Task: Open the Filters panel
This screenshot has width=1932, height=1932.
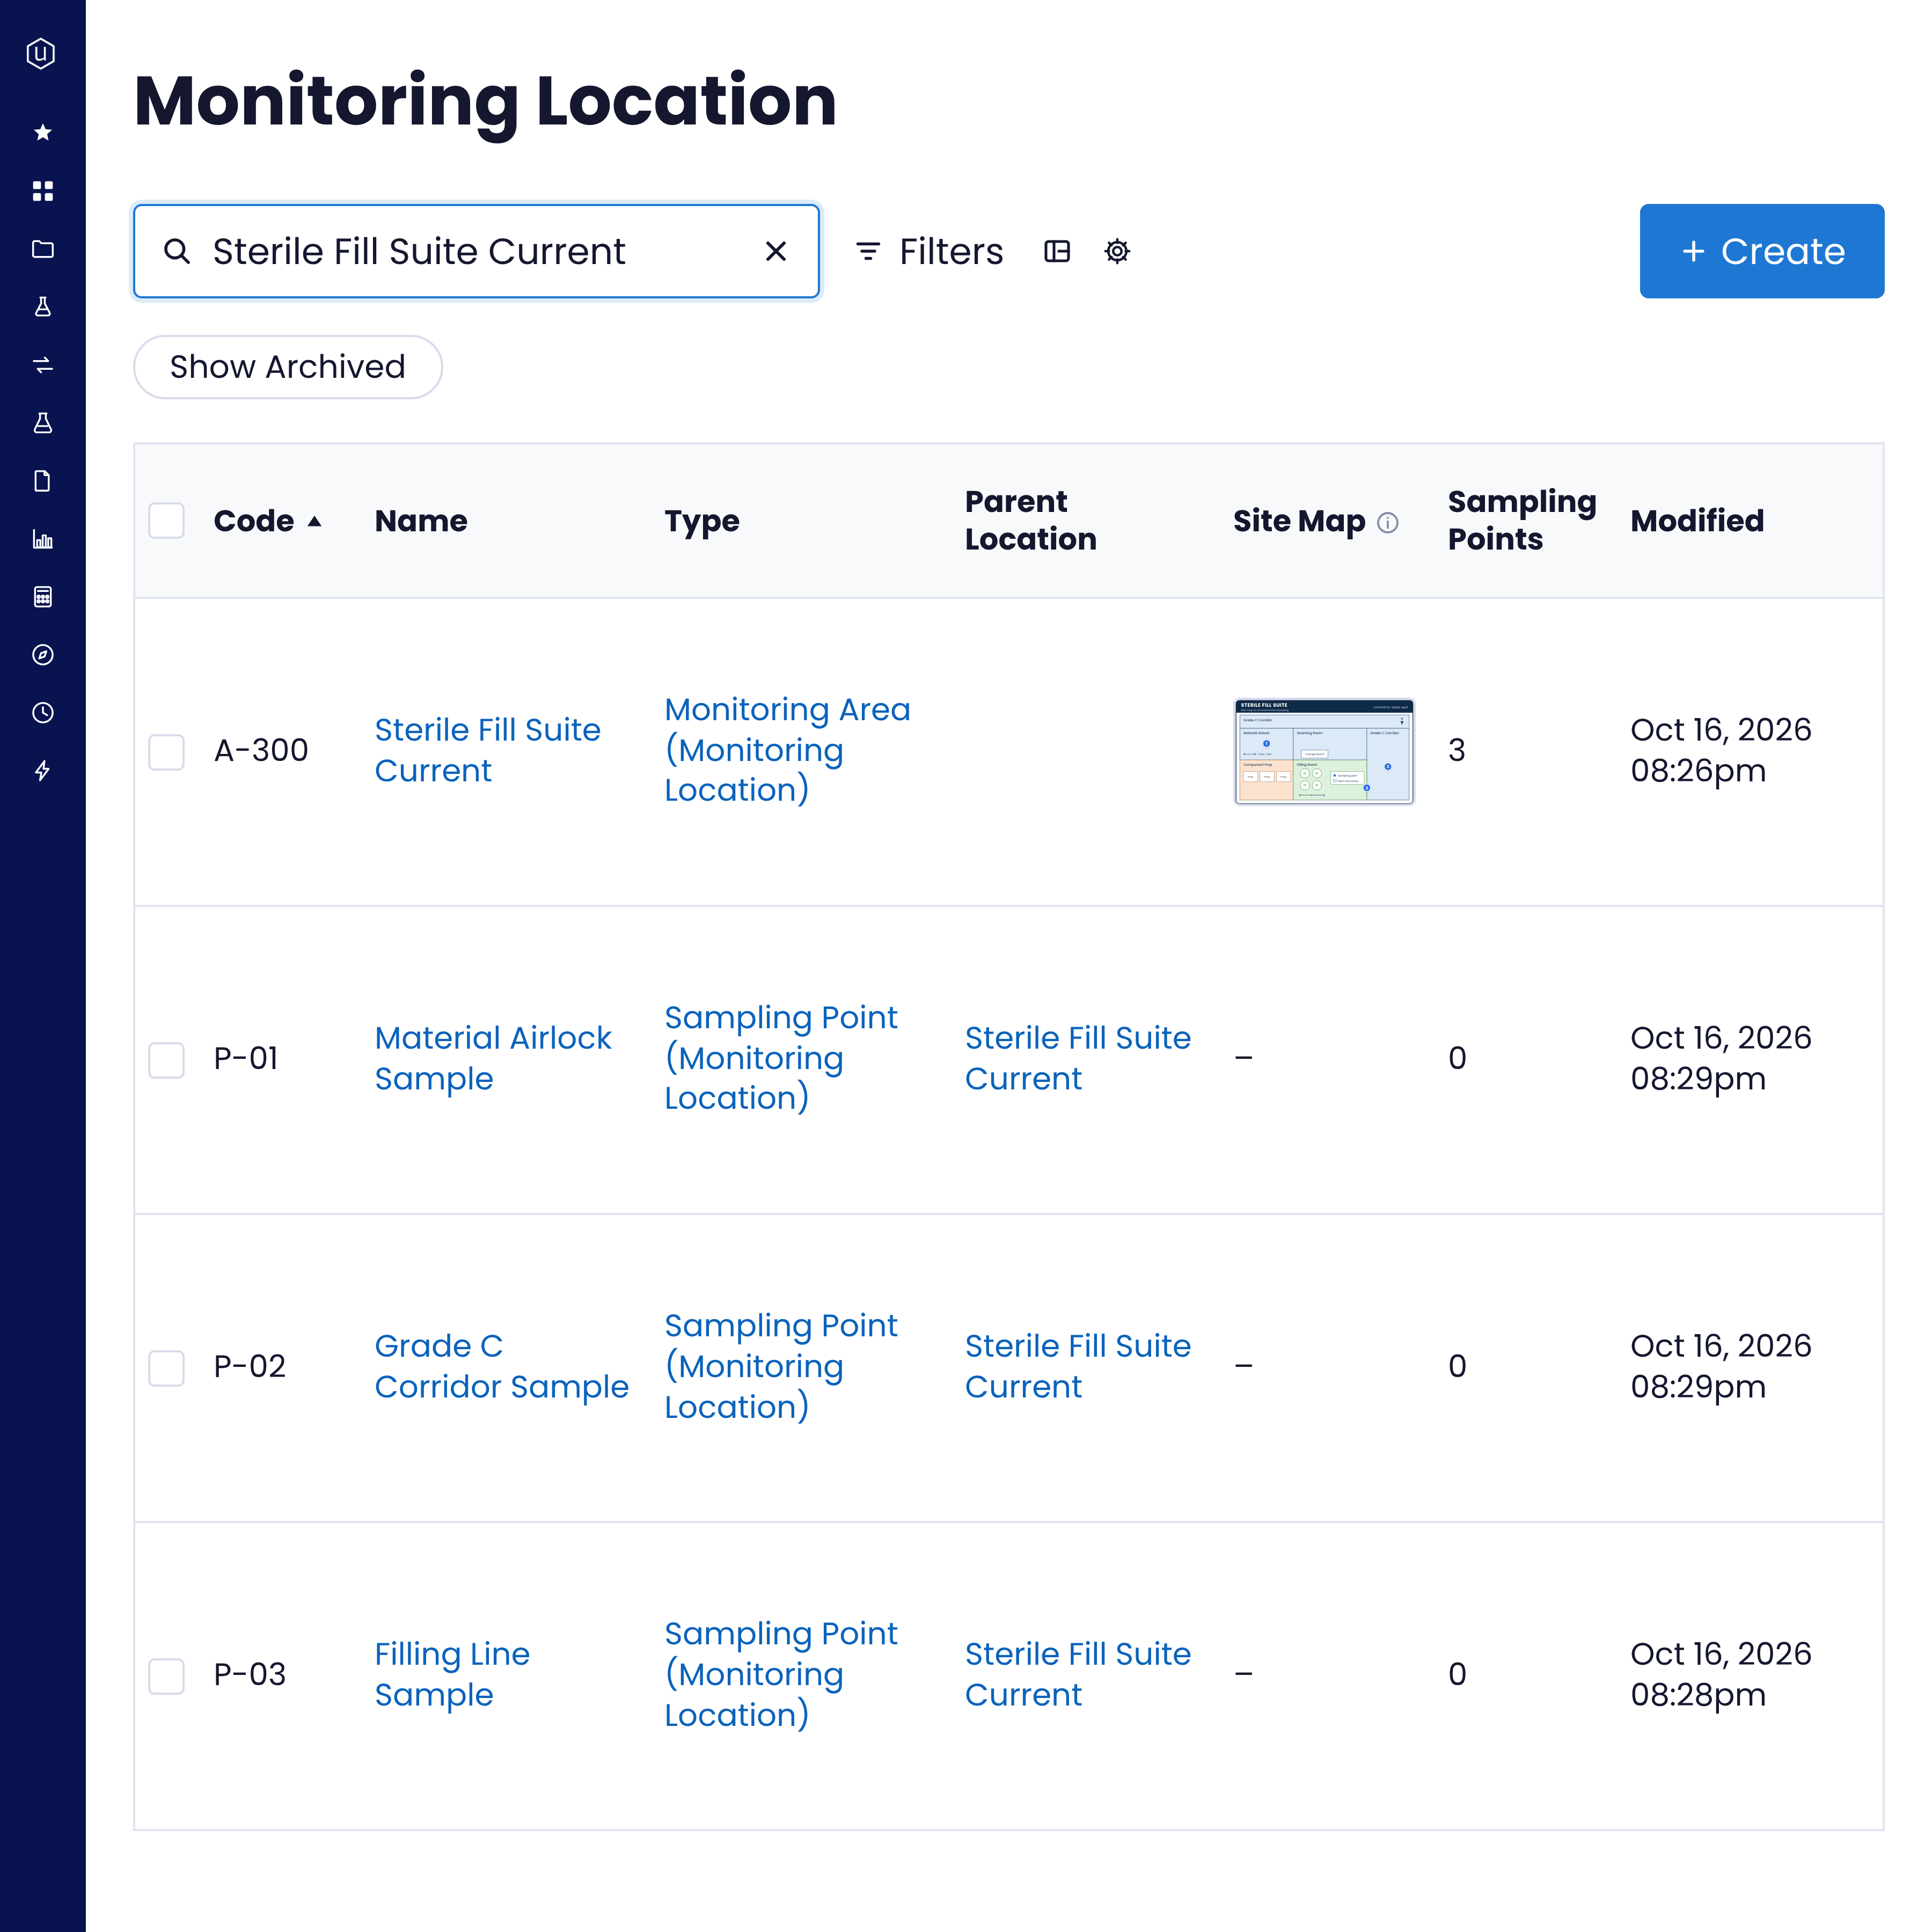Action: coord(930,251)
